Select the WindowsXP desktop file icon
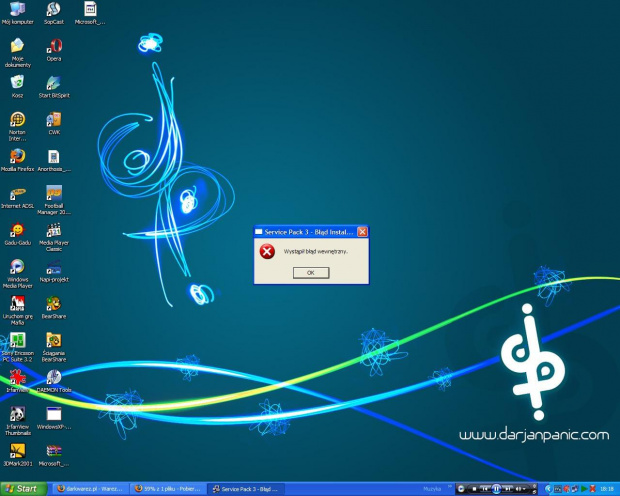The image size is (620, 496). click(x=54, y=417)
